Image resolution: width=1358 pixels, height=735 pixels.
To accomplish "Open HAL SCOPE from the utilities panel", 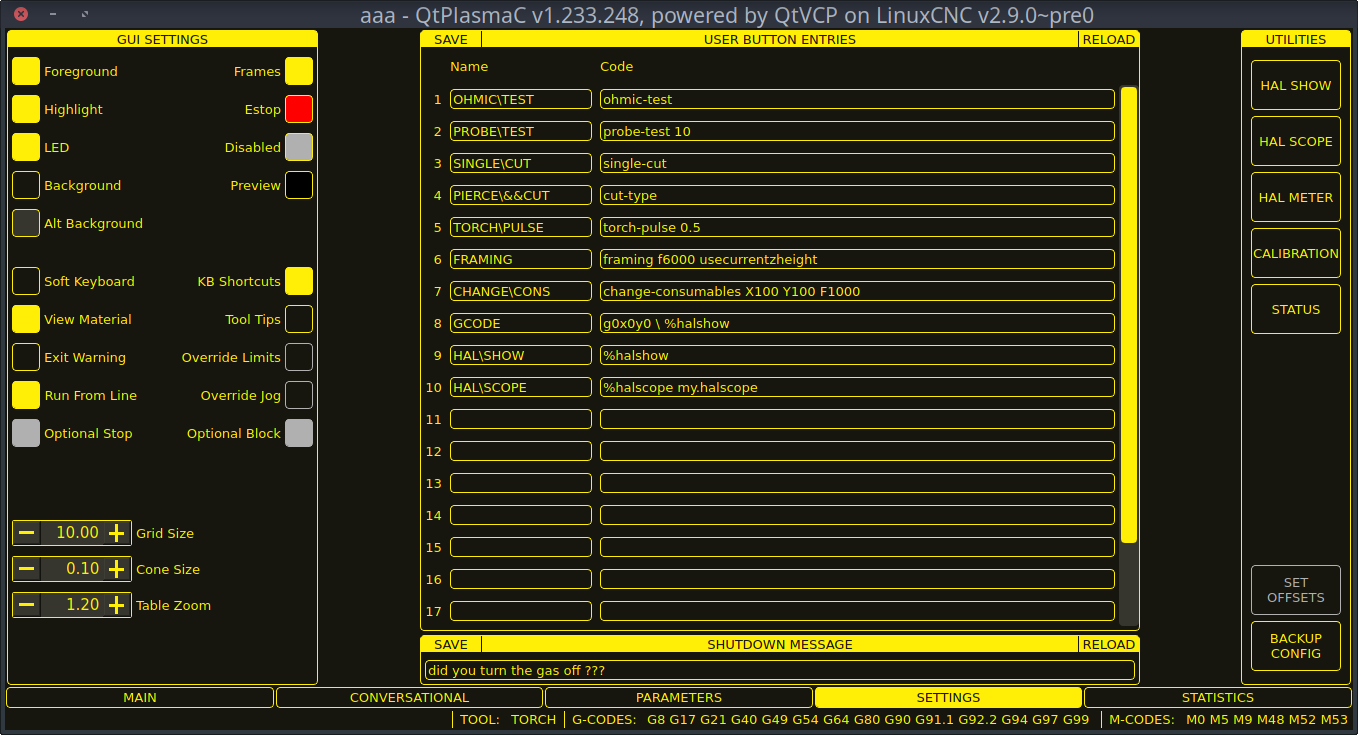I will point(1295,141).
